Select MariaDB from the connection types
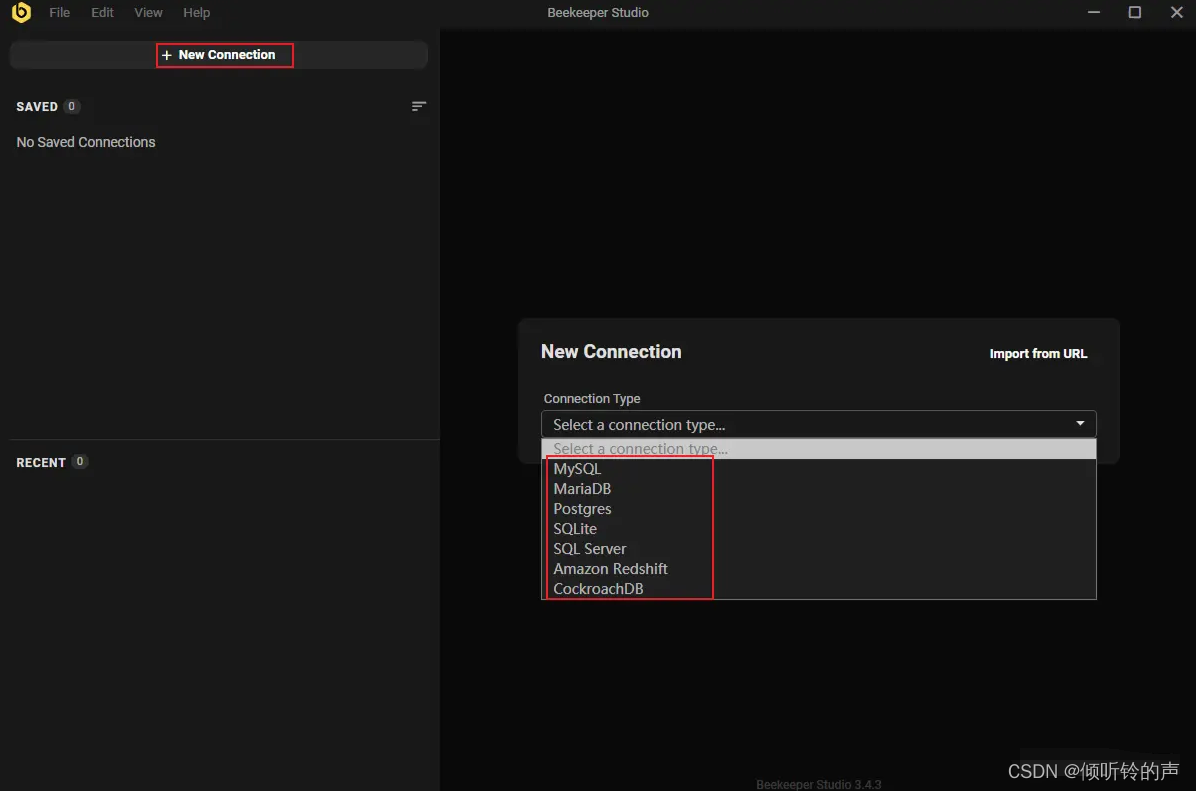 [x=818, y=488]
